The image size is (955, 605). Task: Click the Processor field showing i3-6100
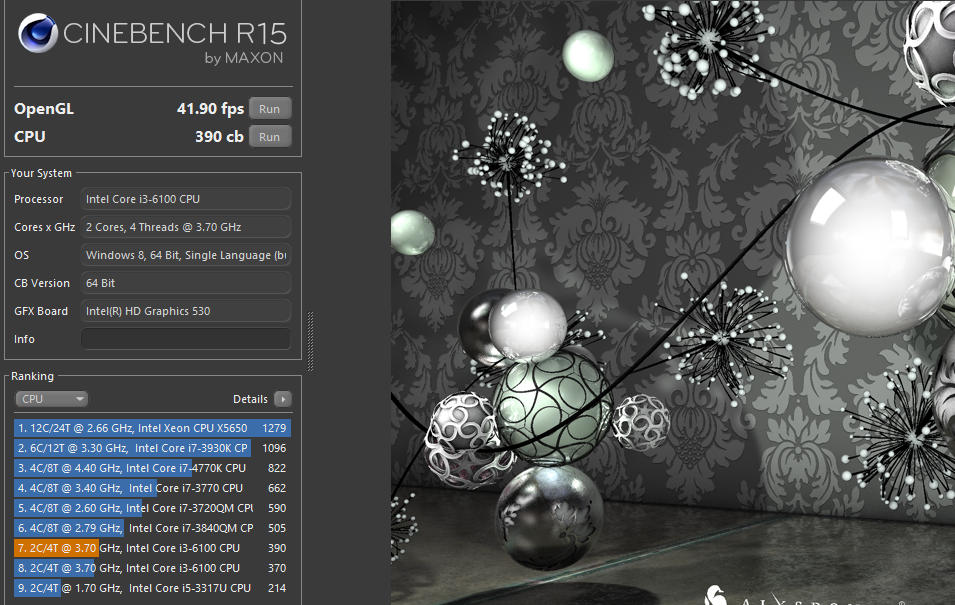click(x=186, y=199)
